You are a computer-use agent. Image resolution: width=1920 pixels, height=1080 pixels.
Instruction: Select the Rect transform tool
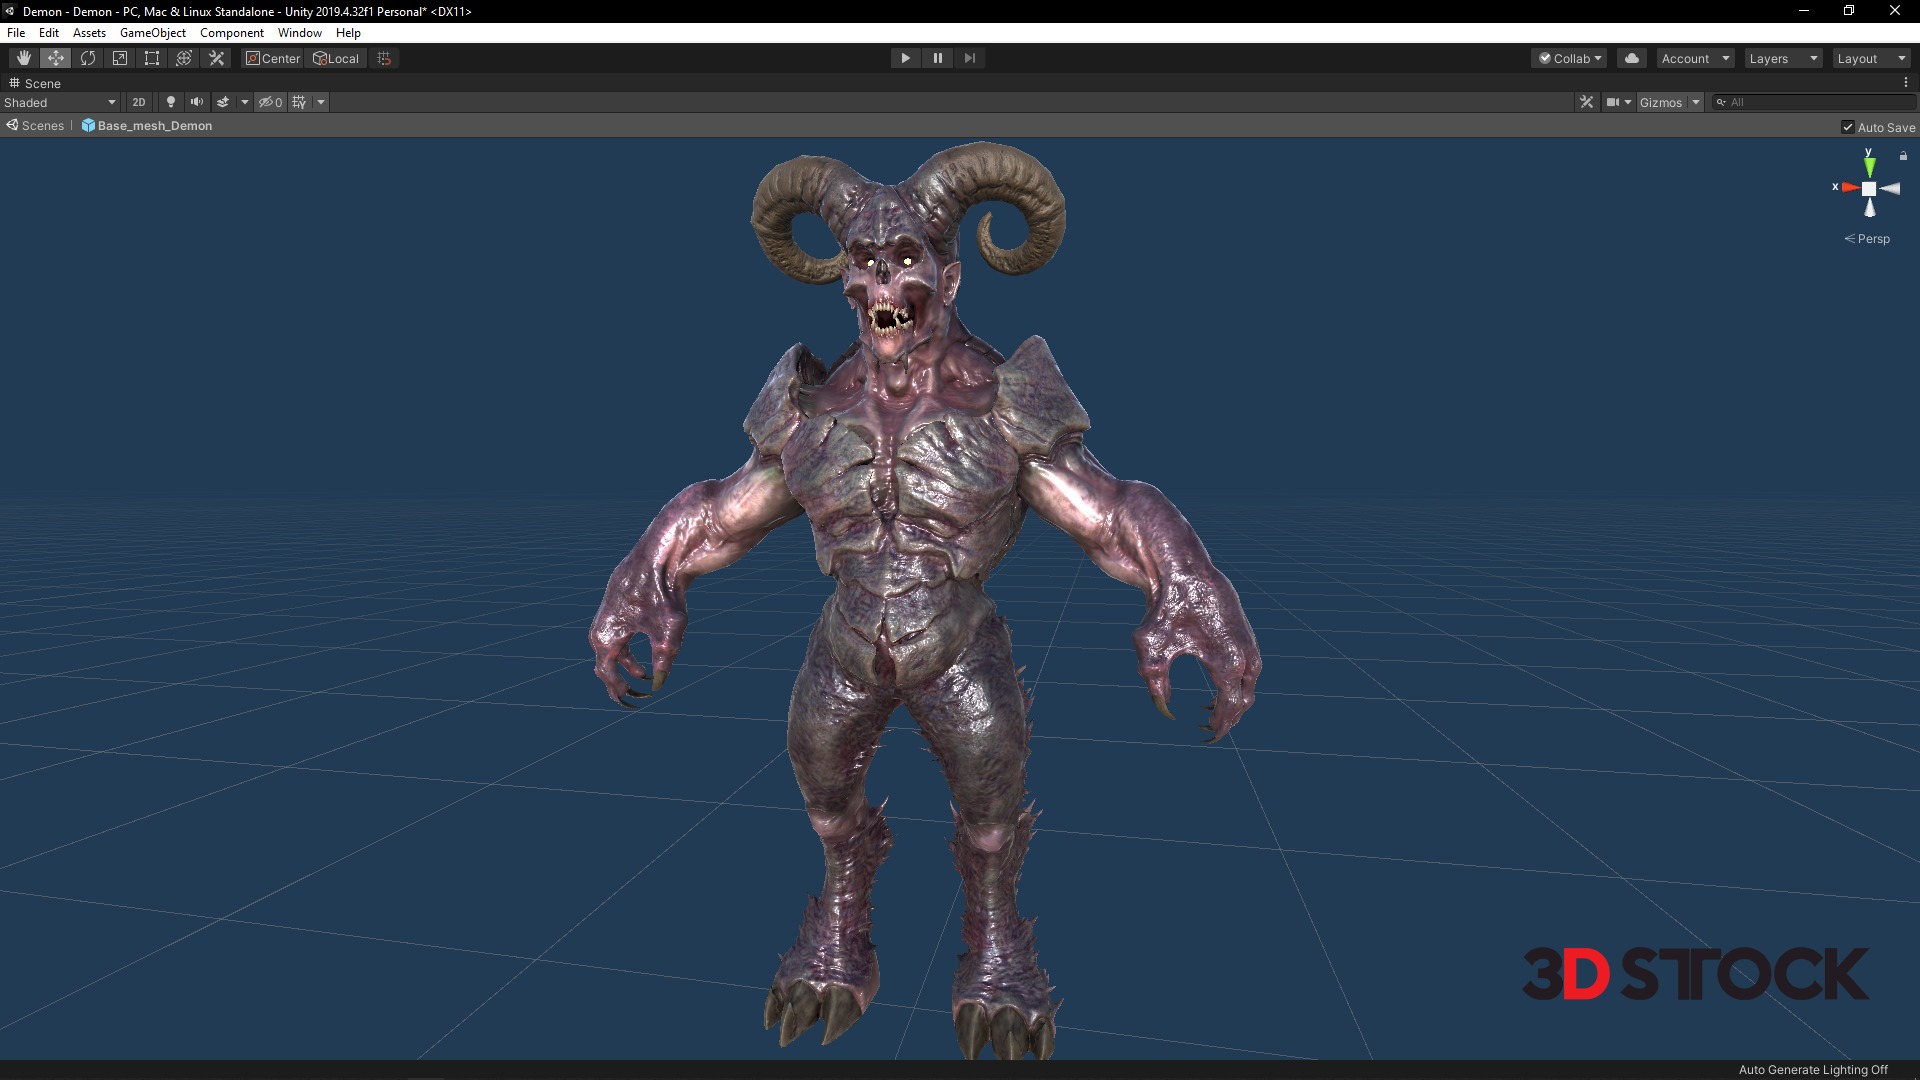point(152,58)
